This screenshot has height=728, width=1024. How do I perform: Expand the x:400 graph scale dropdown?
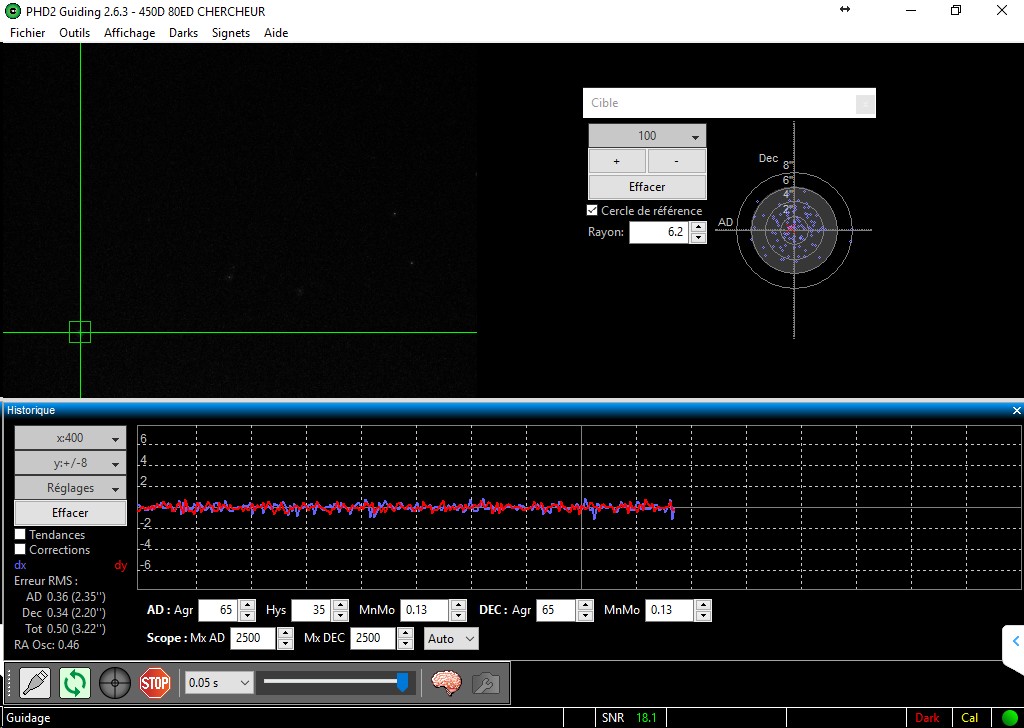click(70, 438)
